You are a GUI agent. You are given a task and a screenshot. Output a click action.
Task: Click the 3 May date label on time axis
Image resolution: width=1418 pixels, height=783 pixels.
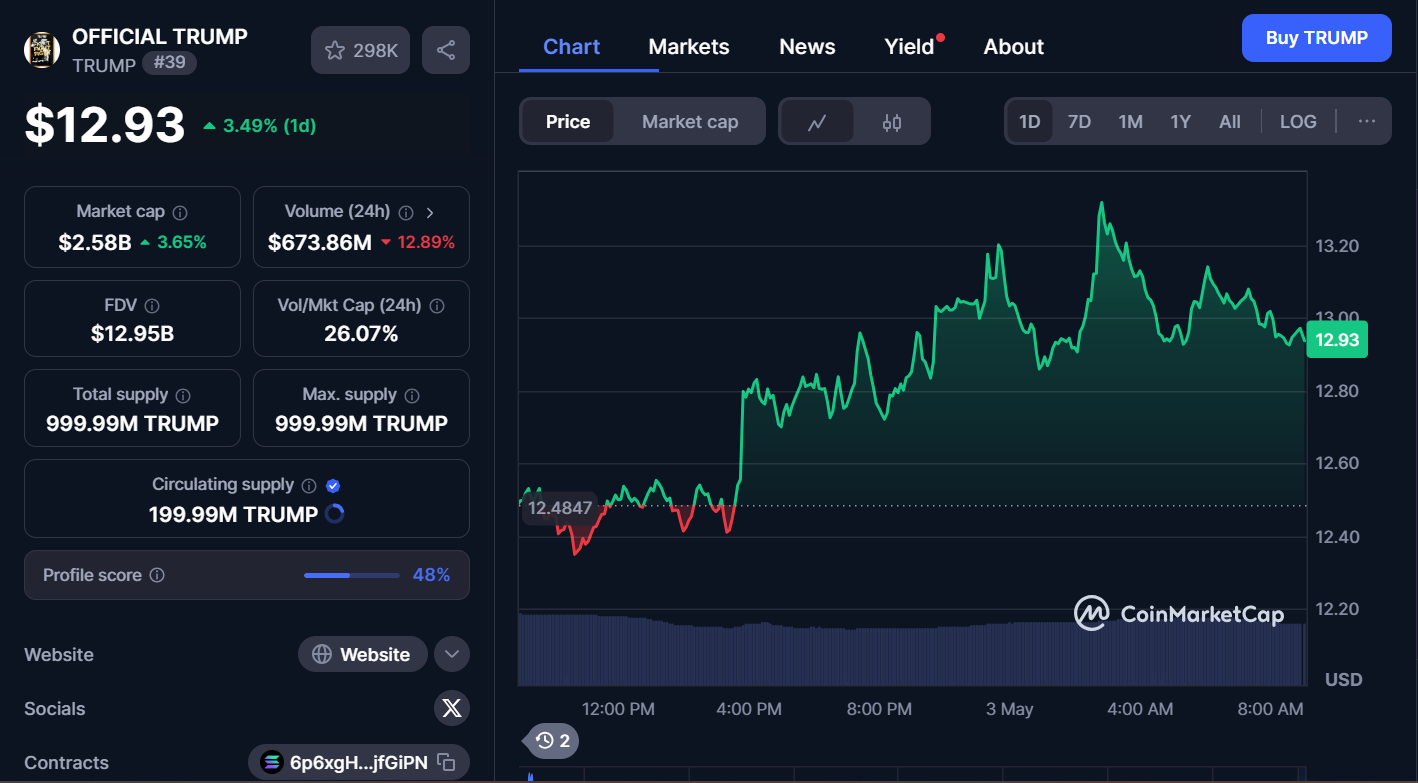1010,709
